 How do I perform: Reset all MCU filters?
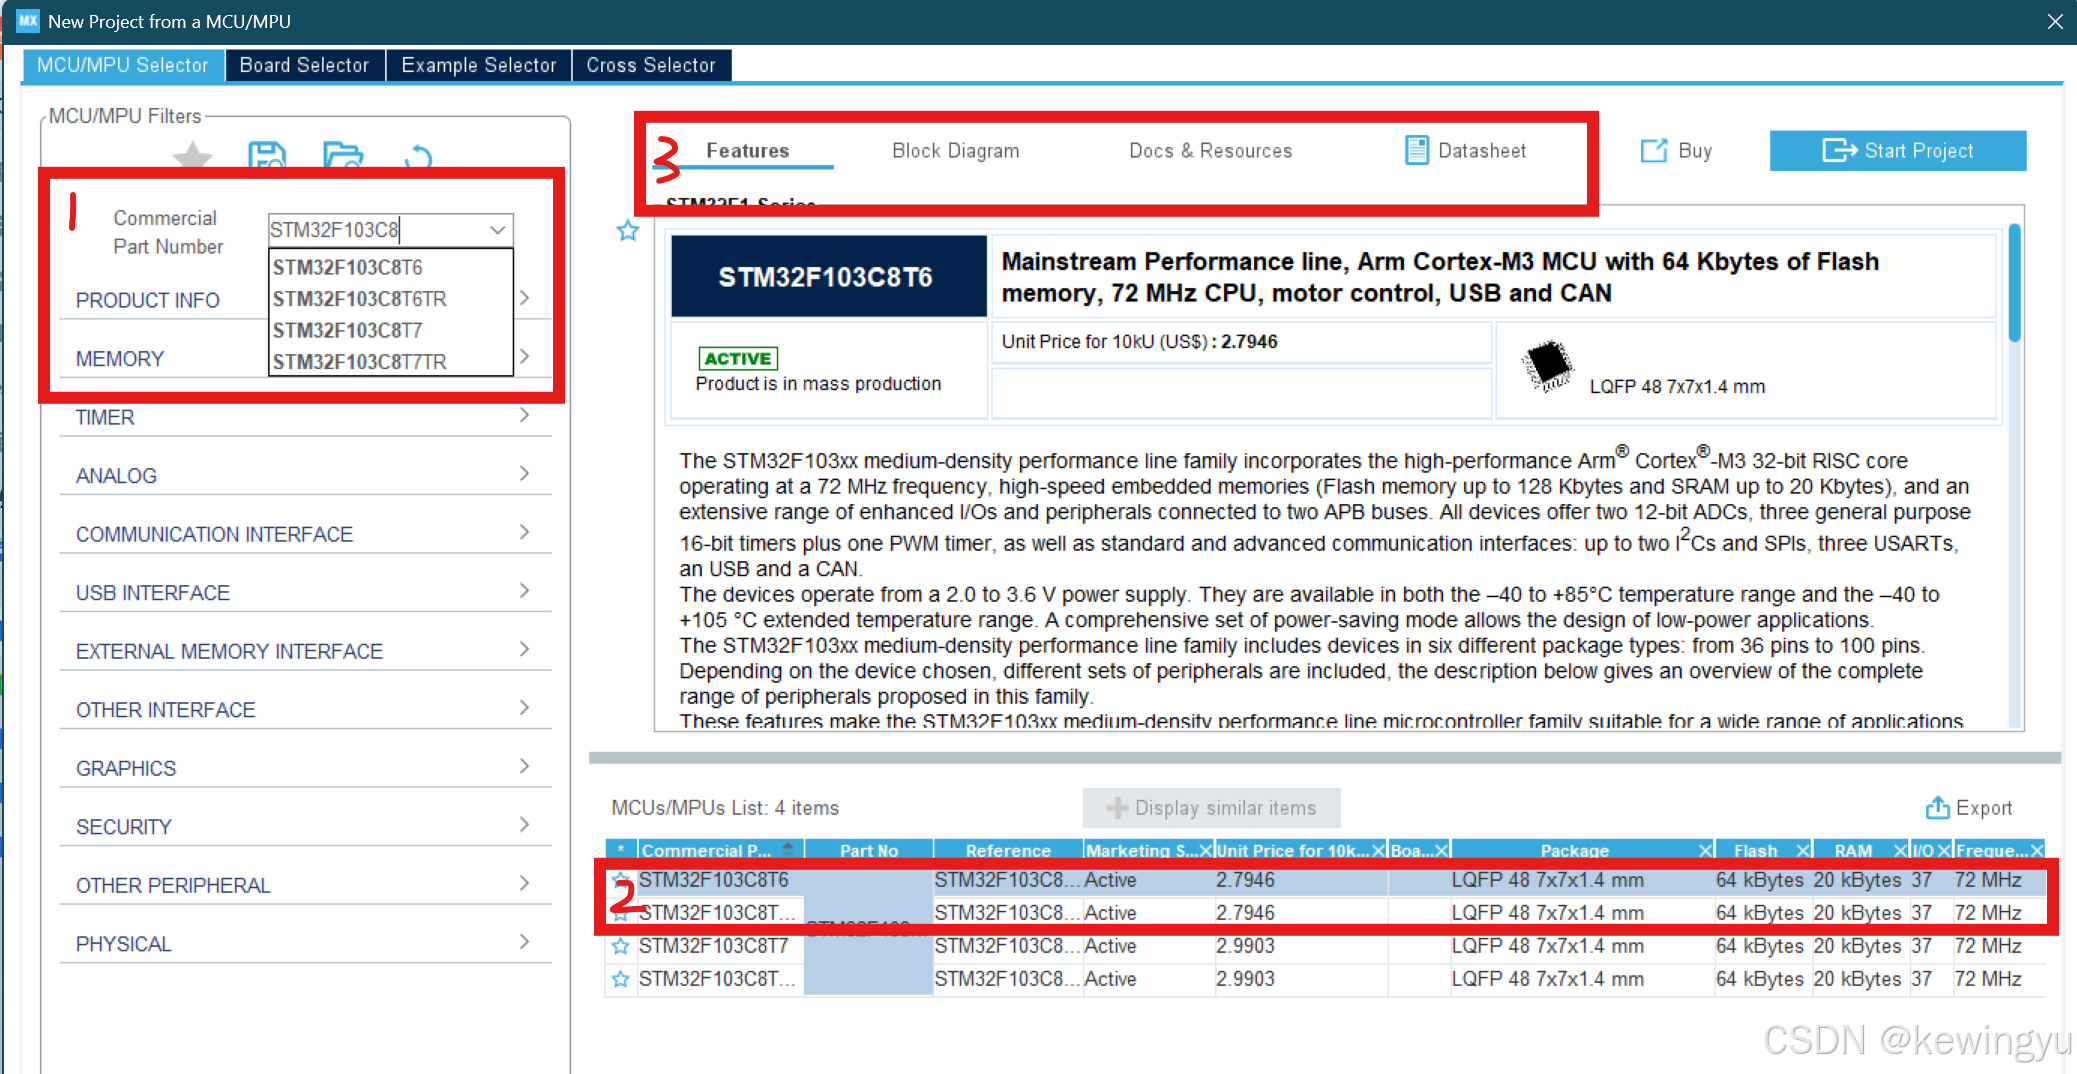tap(419, 156)
